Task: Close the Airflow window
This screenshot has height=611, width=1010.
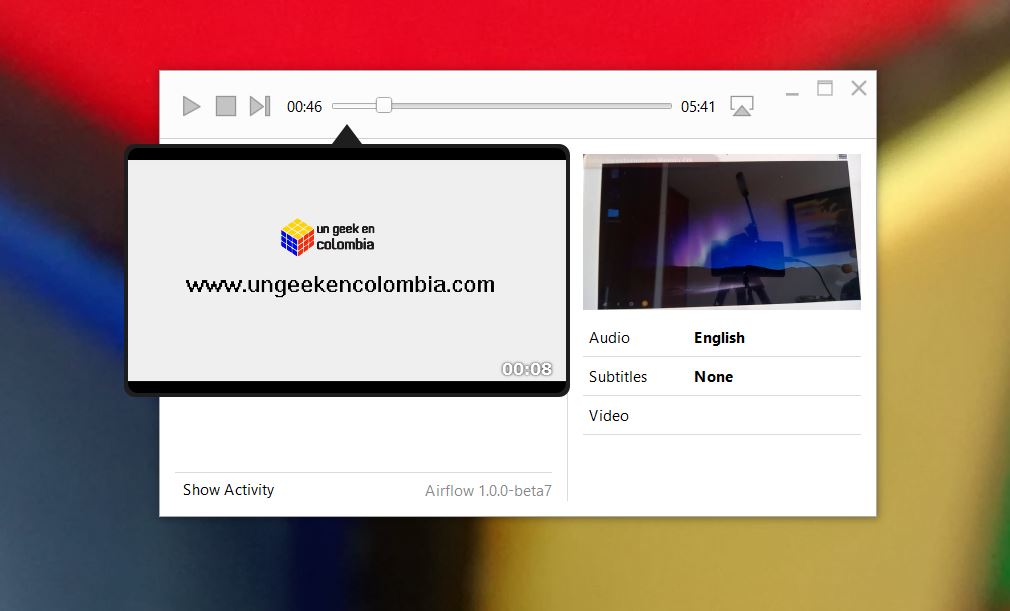Action: (859, 88)
